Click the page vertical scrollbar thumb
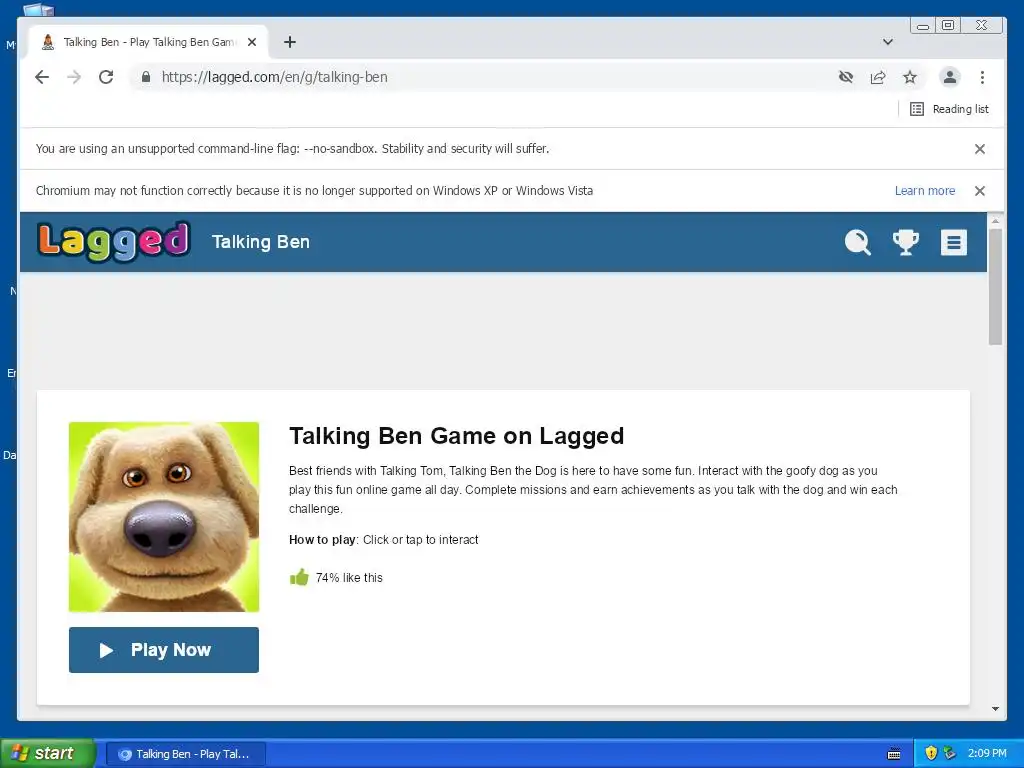1024x768 pixels. 995,286
